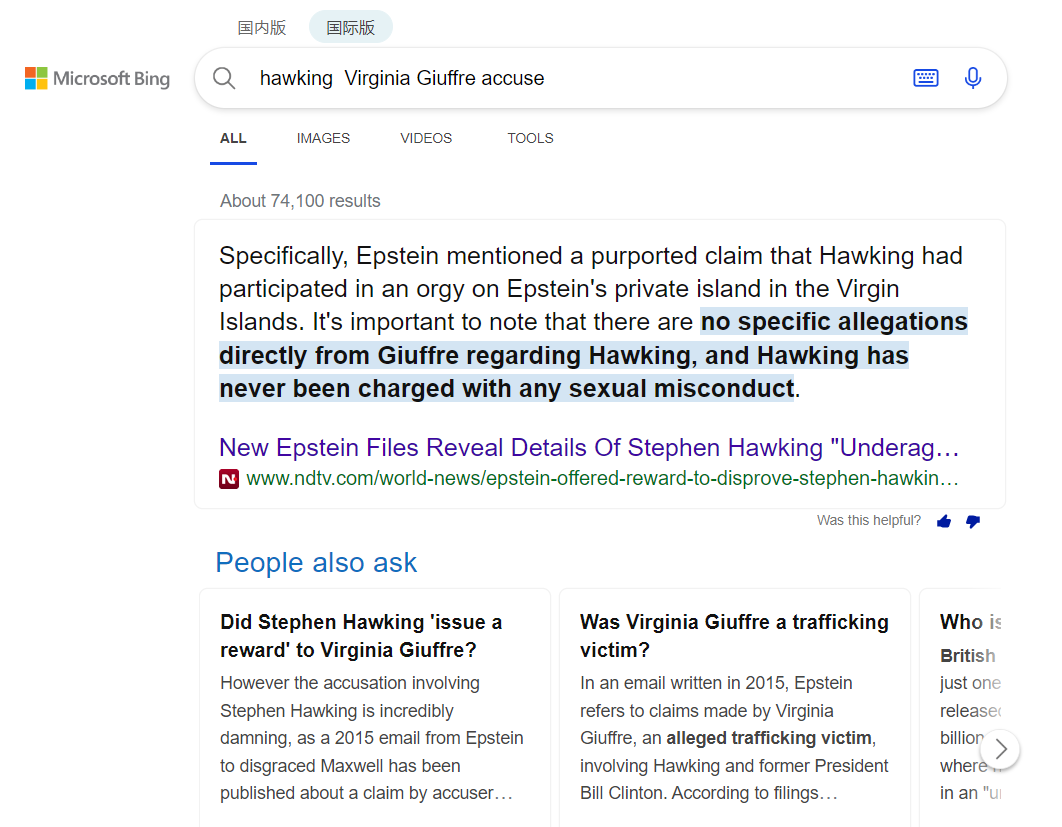This screenshot has width=1062, height=827.
Task: Open the ndtv.com green URL link
Action: coord(602,479)
